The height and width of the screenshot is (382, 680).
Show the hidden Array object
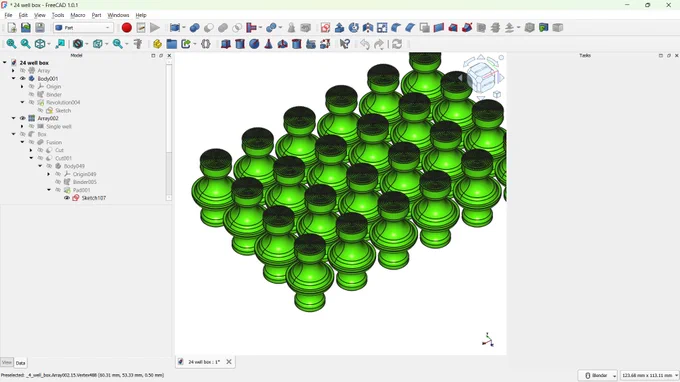pos(23,71)
